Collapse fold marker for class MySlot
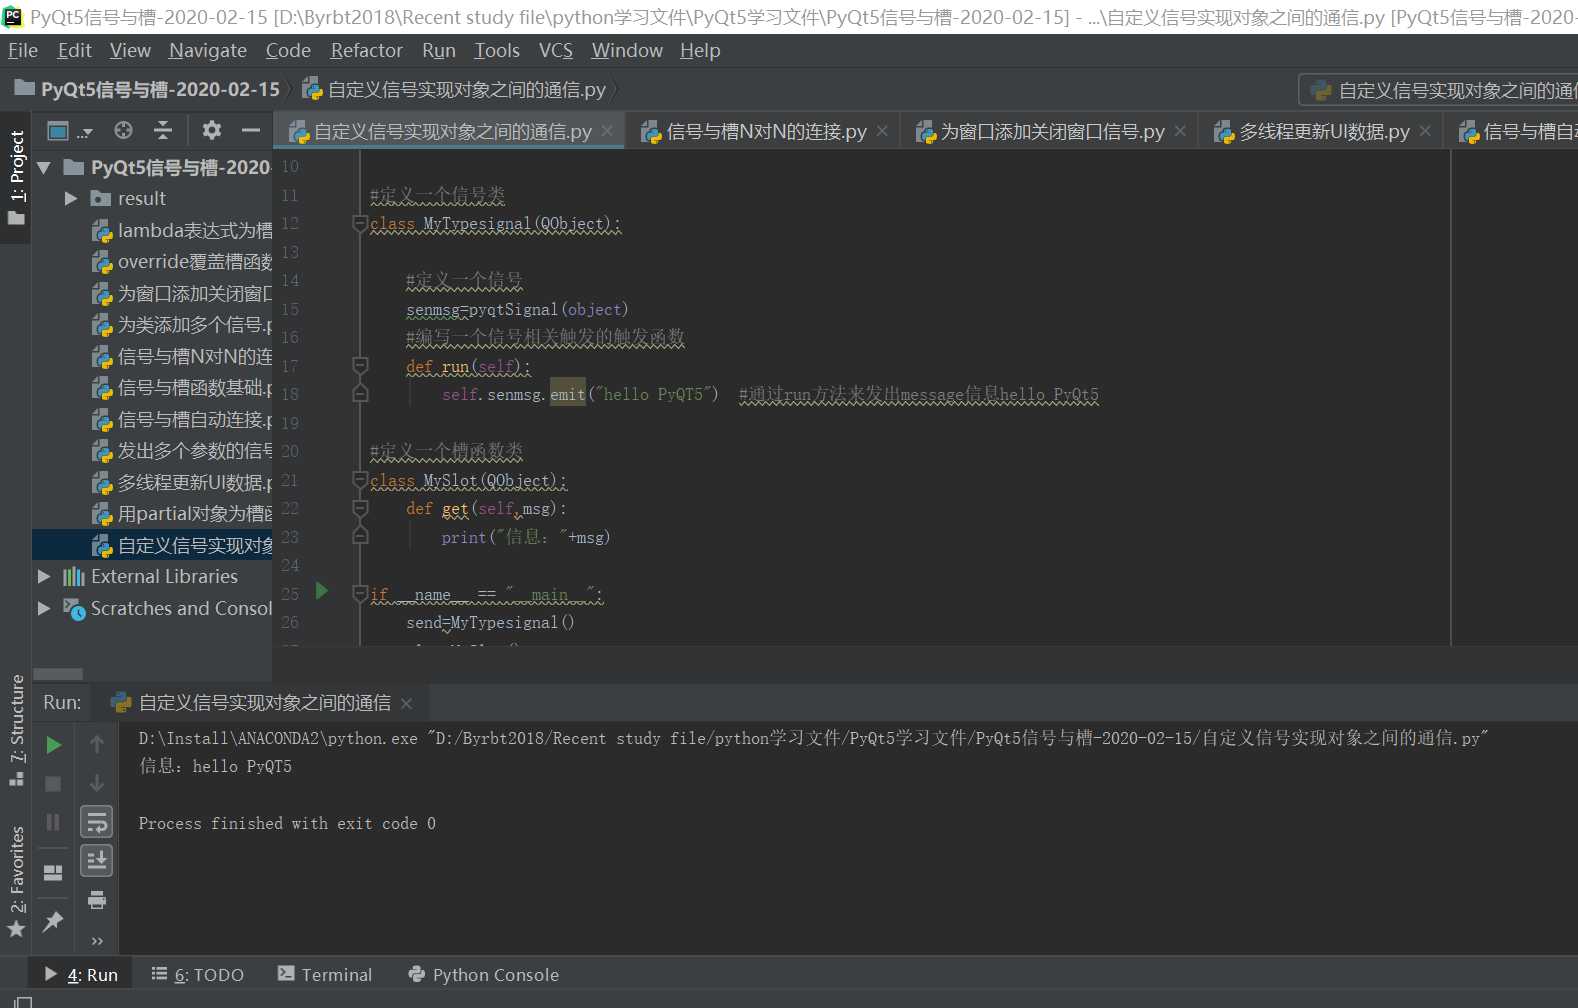The image size is (1578, 1008). pyautogui.click(x=360, y=481)
